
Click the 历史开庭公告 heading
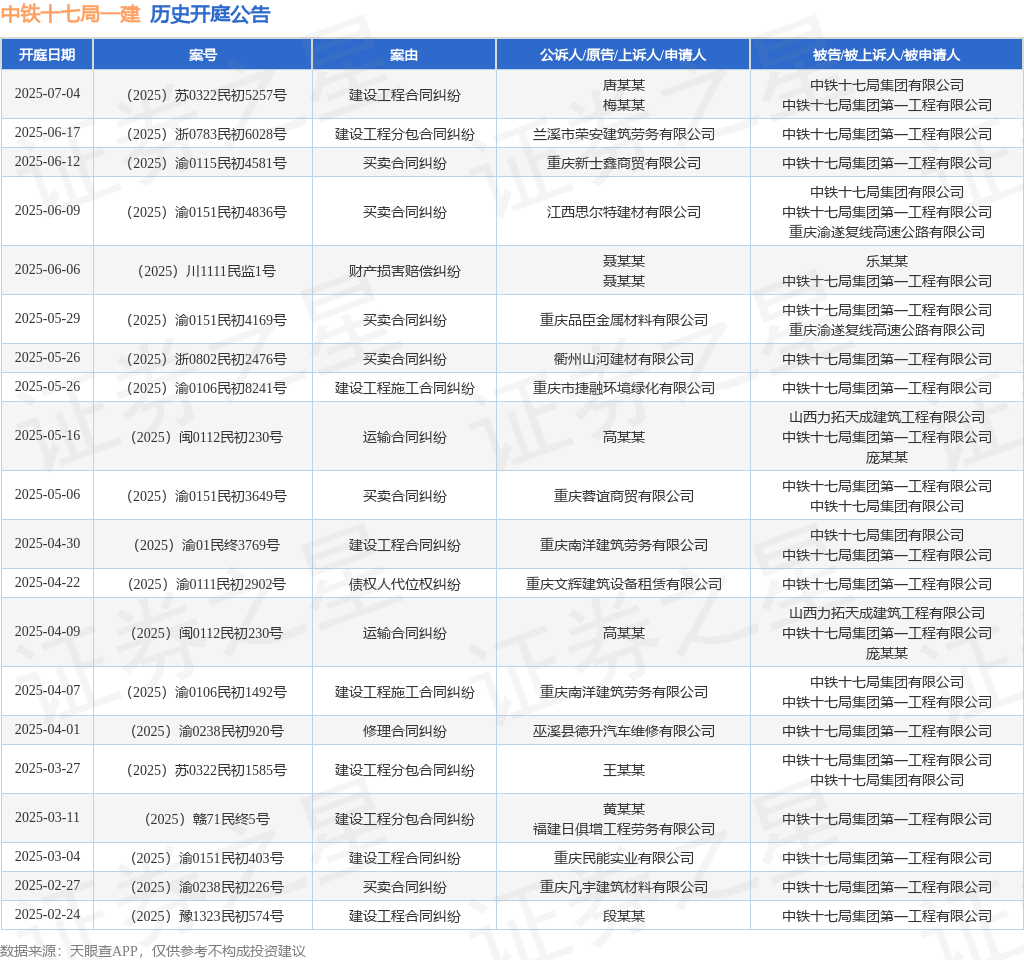point(209,14)
